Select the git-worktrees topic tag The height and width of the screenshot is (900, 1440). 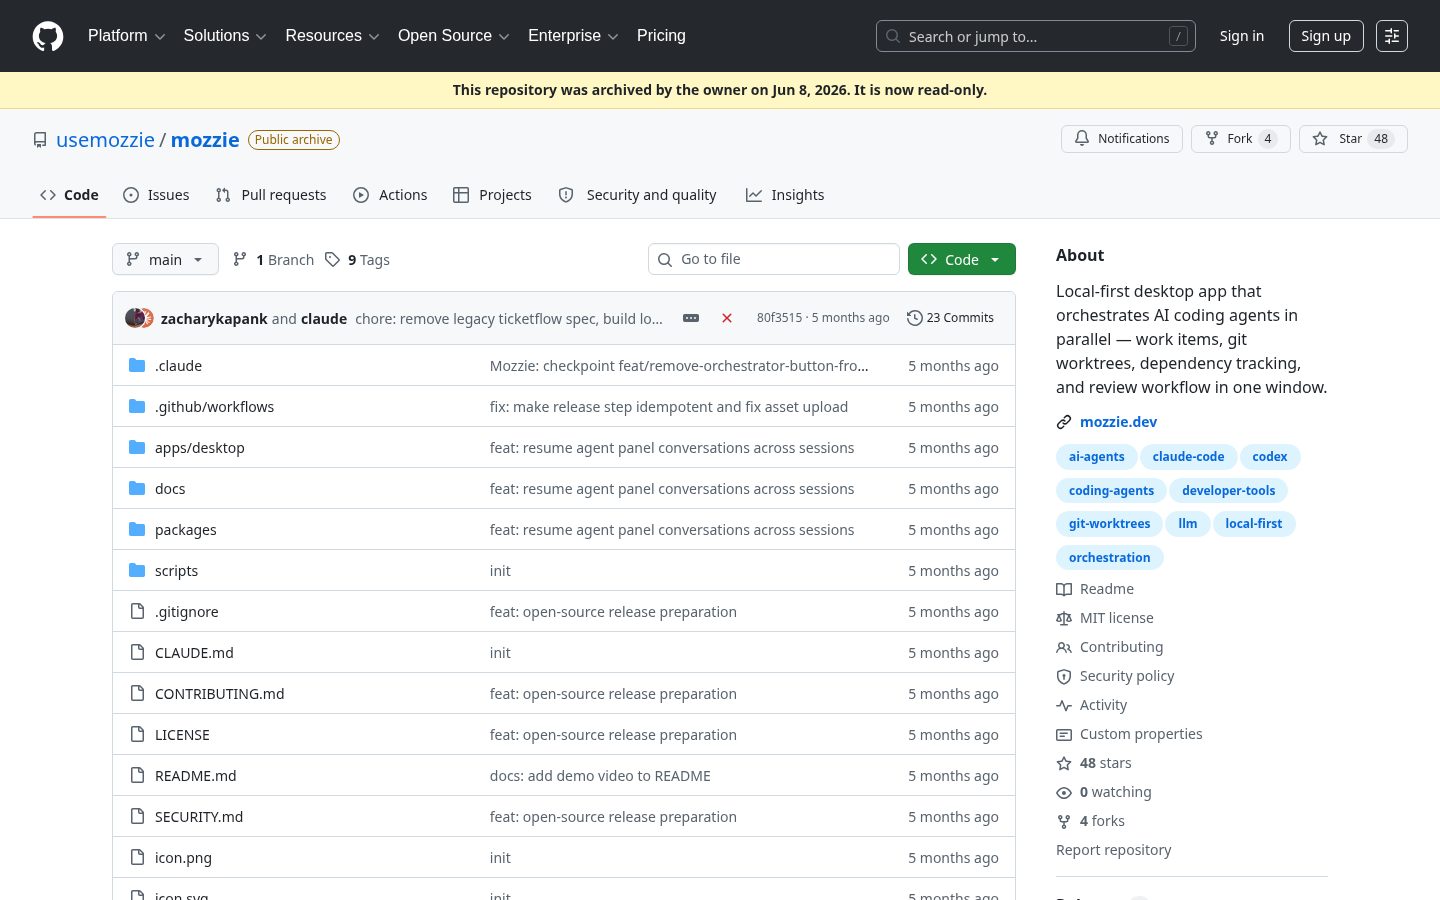[x=1109, y=524]
